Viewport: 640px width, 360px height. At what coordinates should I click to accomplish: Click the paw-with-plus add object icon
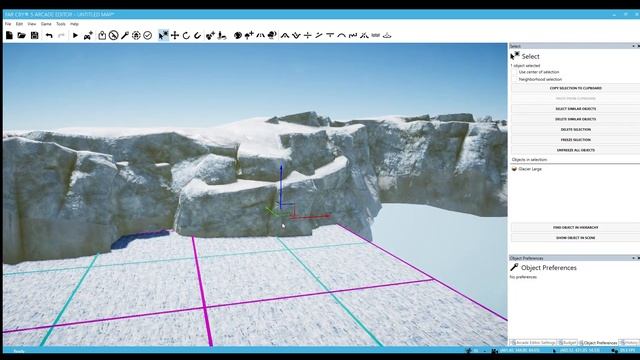click(210, 36)
